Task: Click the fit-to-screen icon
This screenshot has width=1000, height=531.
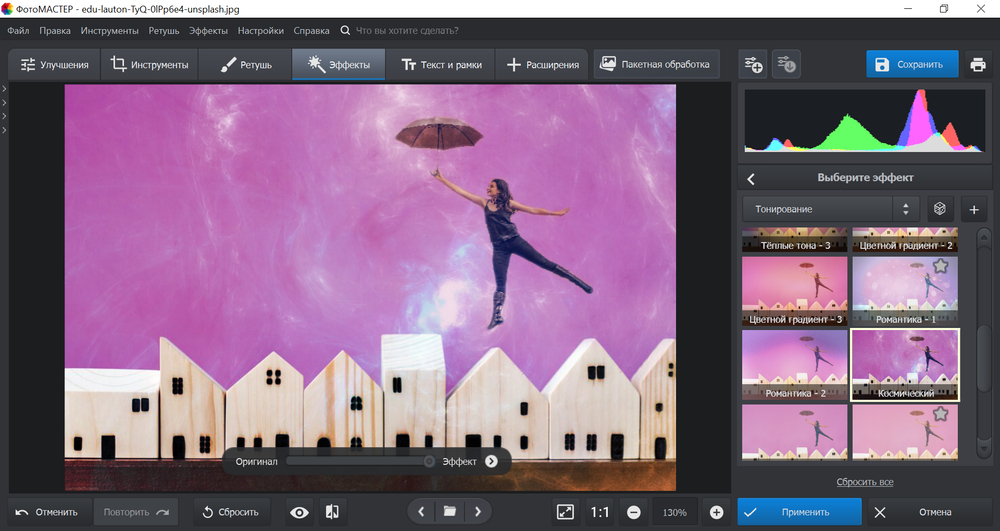Action: pyautogui.click(x=565, y=512)
